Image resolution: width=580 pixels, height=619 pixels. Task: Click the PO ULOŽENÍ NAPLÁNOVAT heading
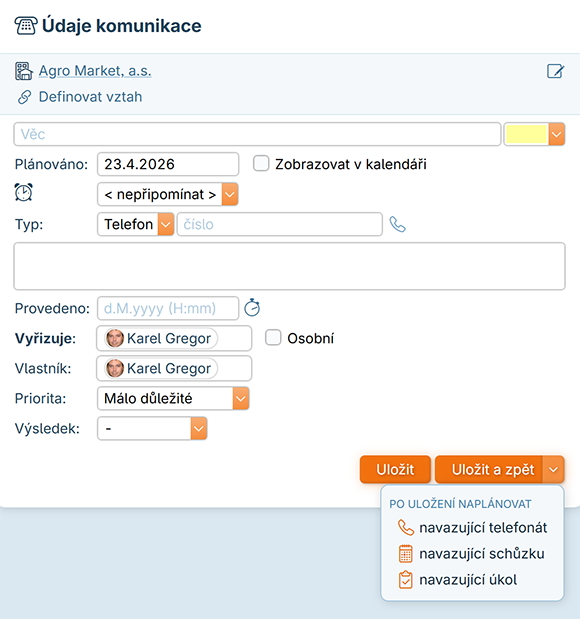(x=460, y=504)
